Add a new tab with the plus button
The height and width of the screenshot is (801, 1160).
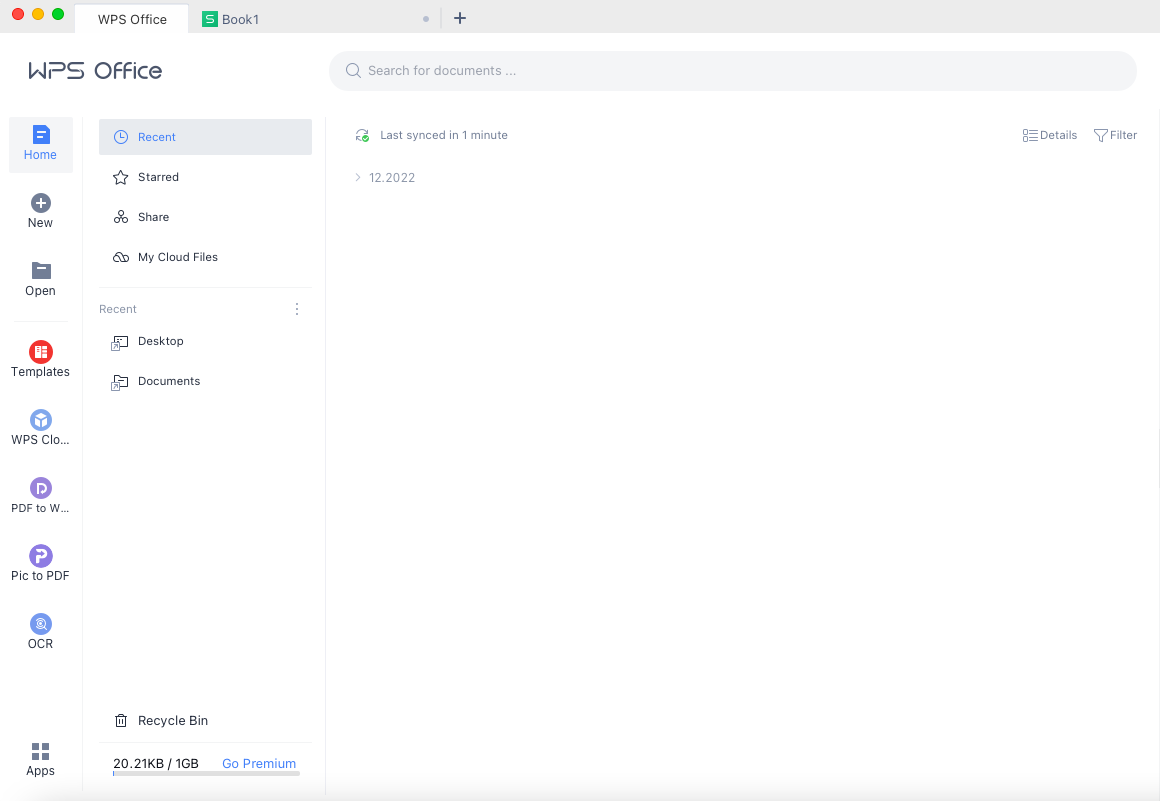(459, 18)
